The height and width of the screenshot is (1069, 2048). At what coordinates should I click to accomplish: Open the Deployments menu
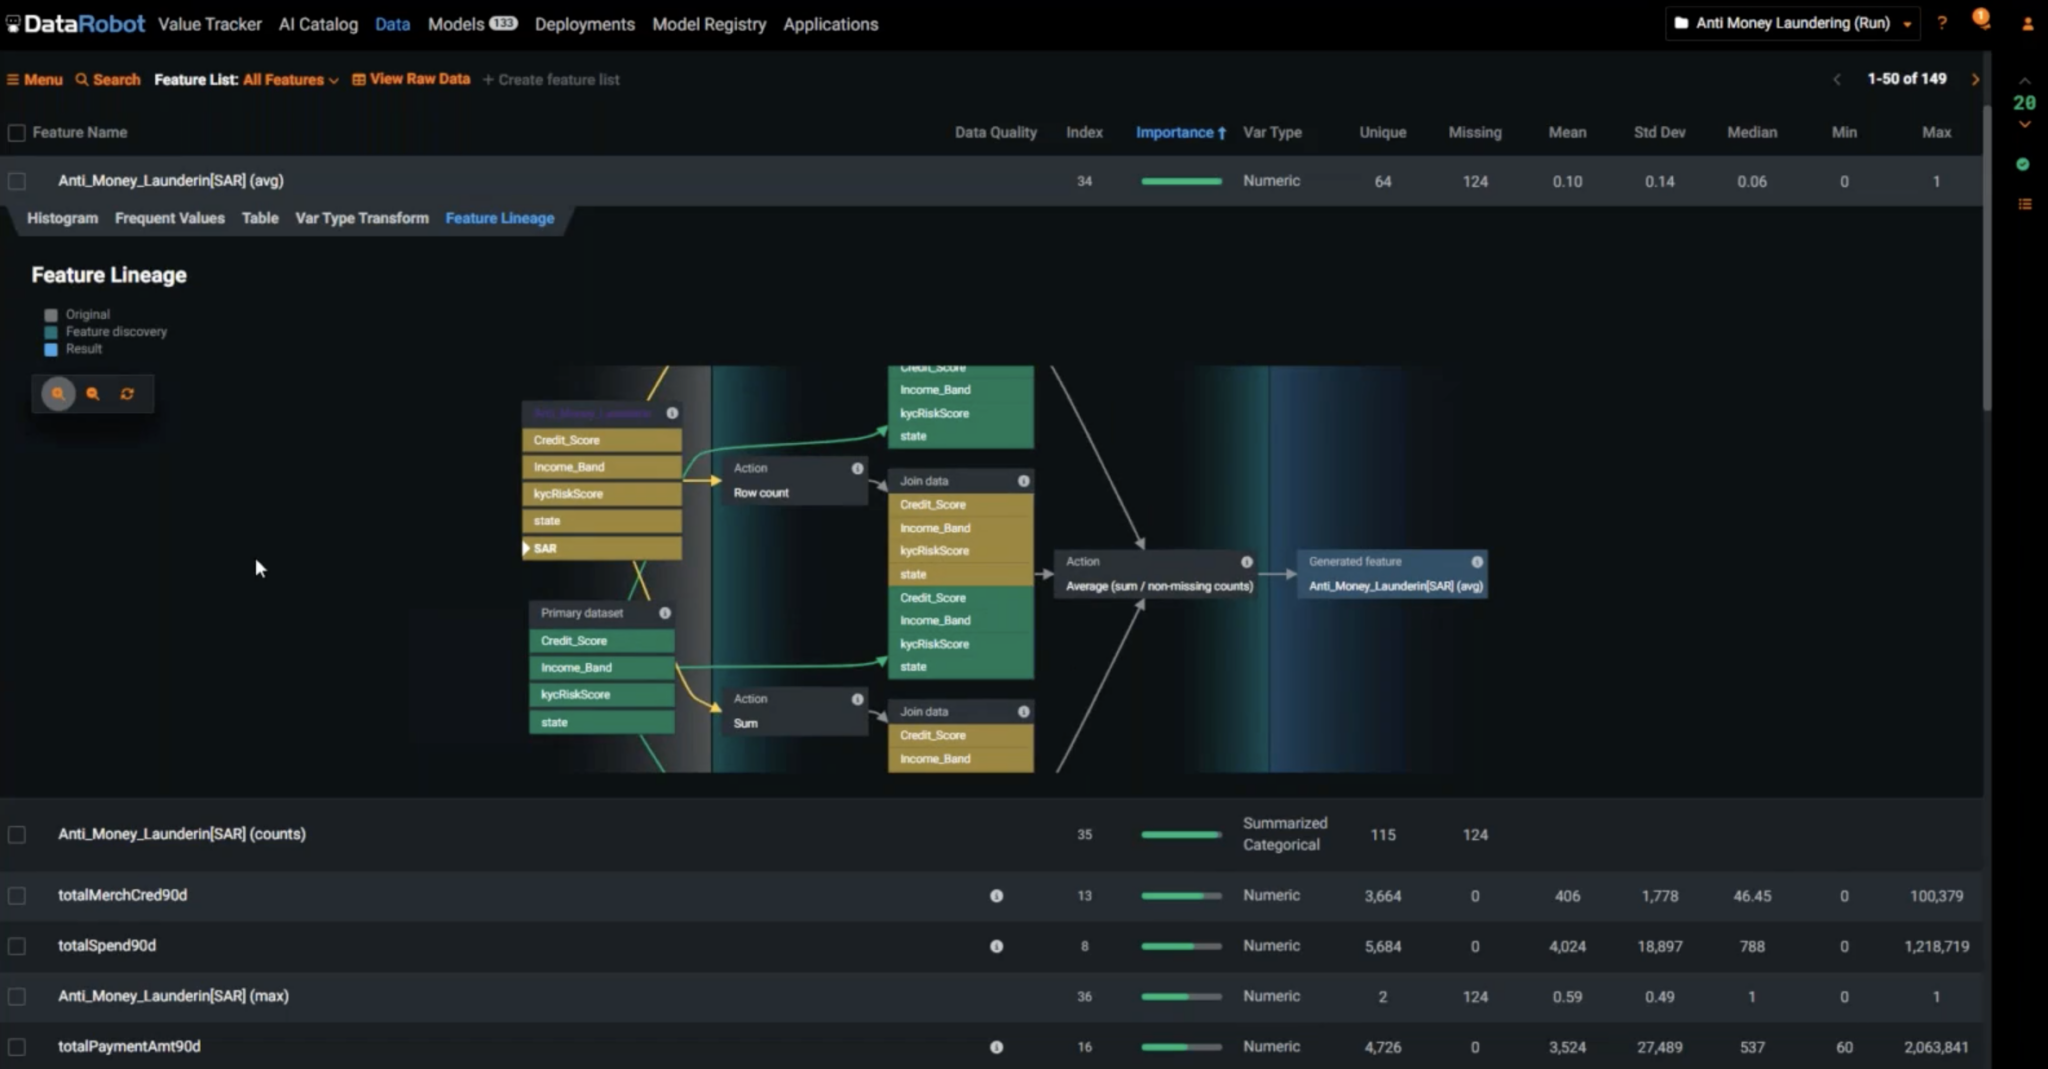[x=584, y=24]
